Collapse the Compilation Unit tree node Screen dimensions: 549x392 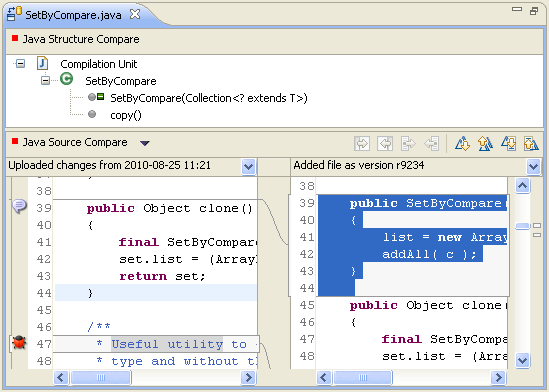point(21,64)
